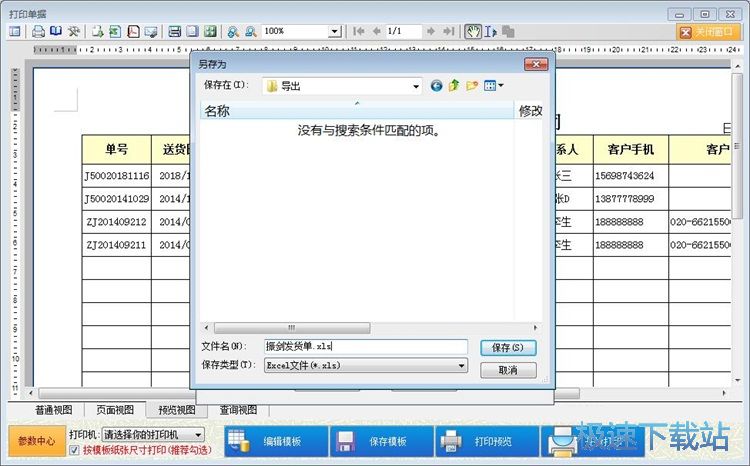
Task: Click cell J50020141029
Action: click(117, 199)
